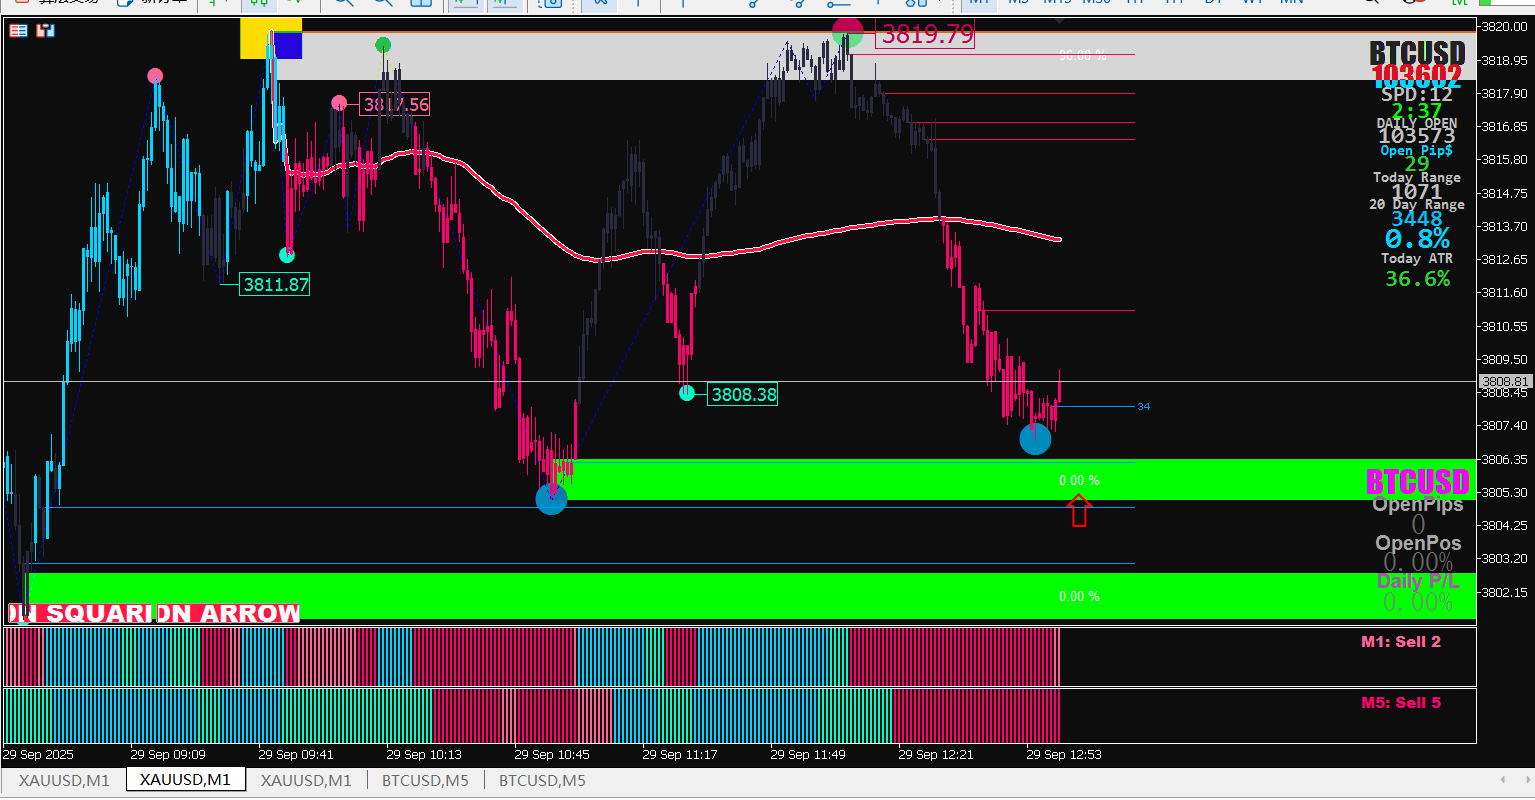
Task: Click the left chart-tabs scroll arrow
Action: 1502,780
